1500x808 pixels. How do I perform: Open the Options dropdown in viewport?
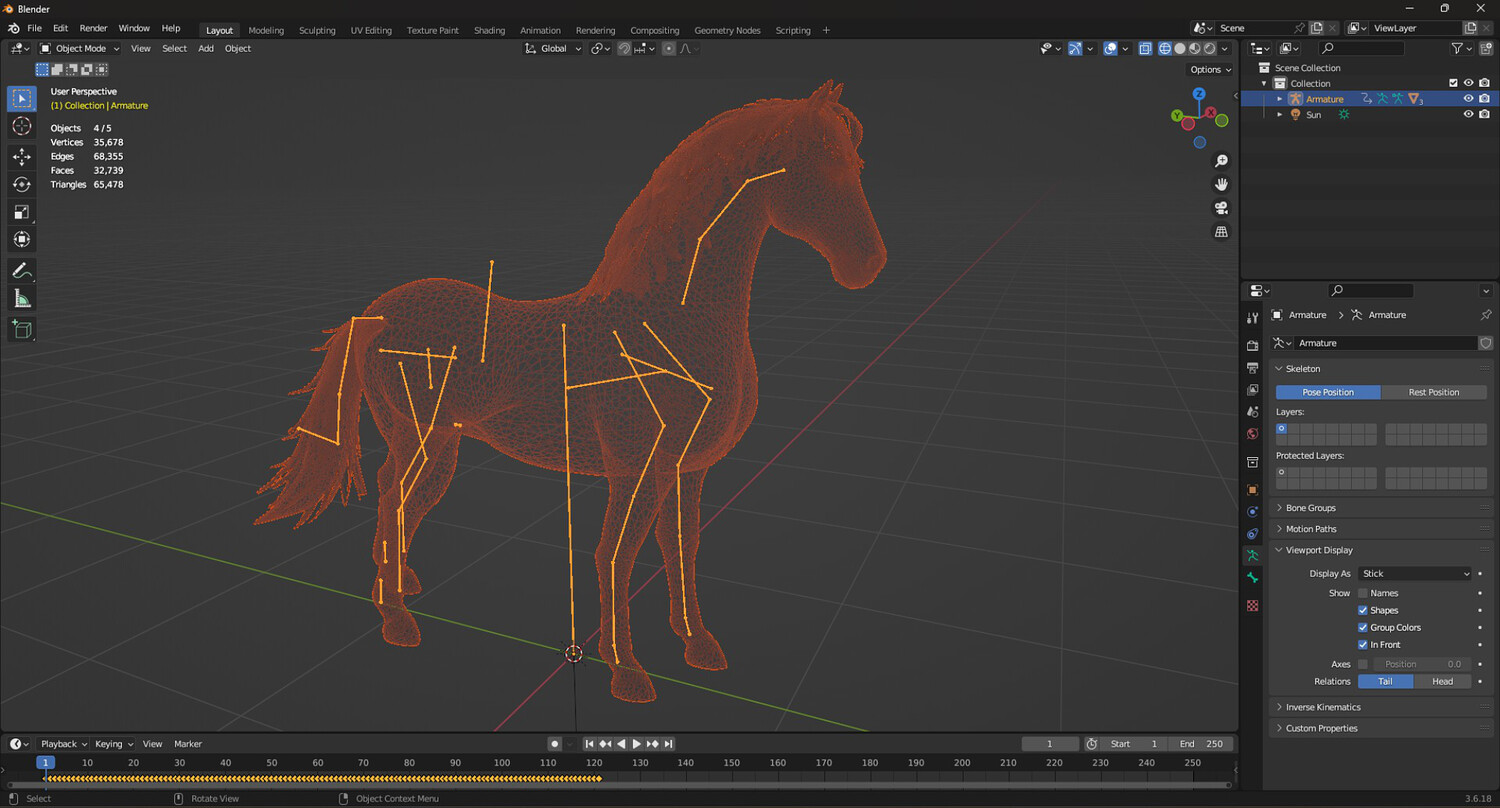tap(1209, 70)
